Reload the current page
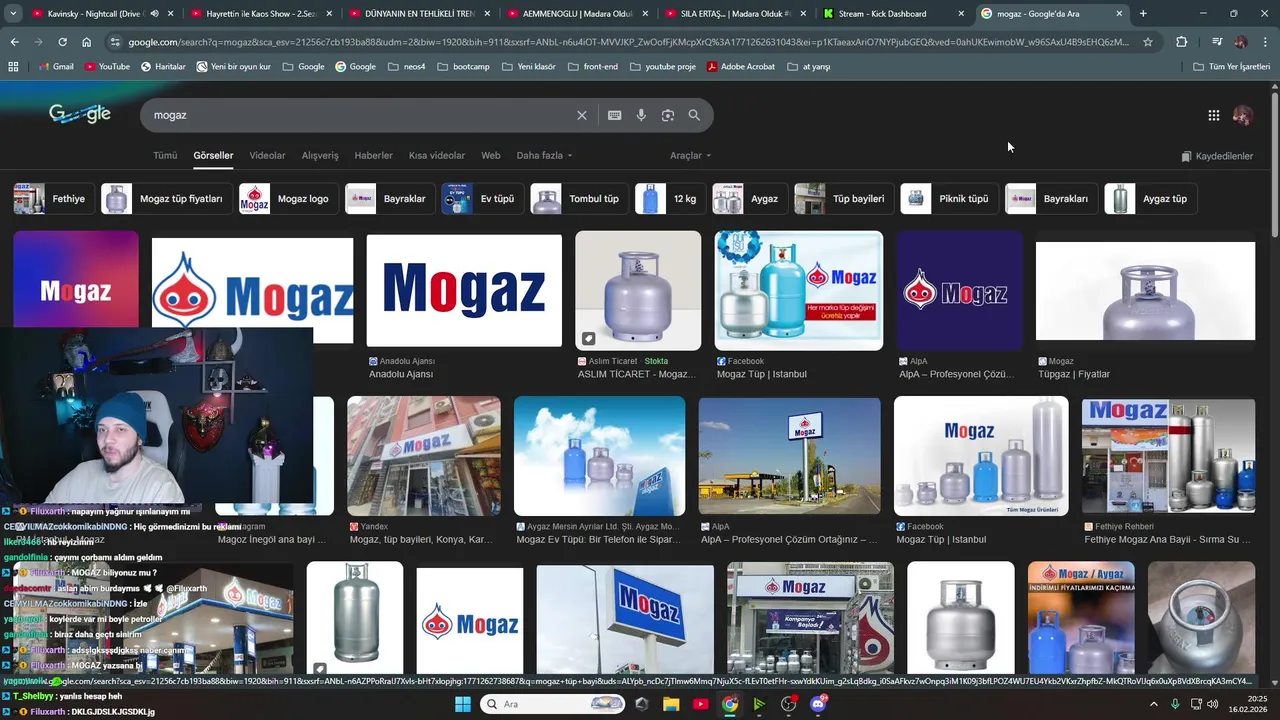This screenshot has width=1280, height=720. pyautogui.click(x=62, y=42)
